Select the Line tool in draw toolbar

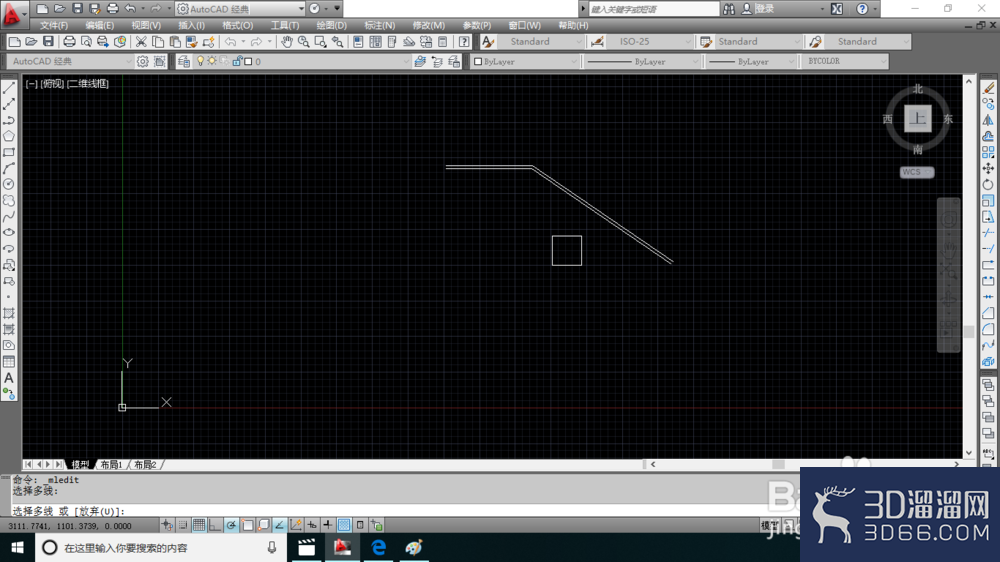pos(9,88)
